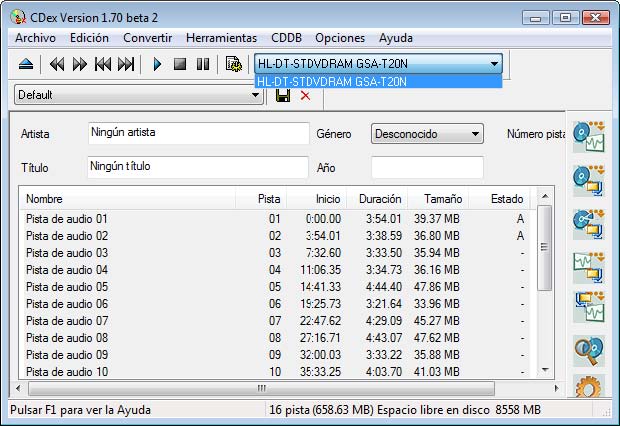The height and width of the screenshot is (426, 620).
Task: Open the Convertir menu
Action: (147, 38)
